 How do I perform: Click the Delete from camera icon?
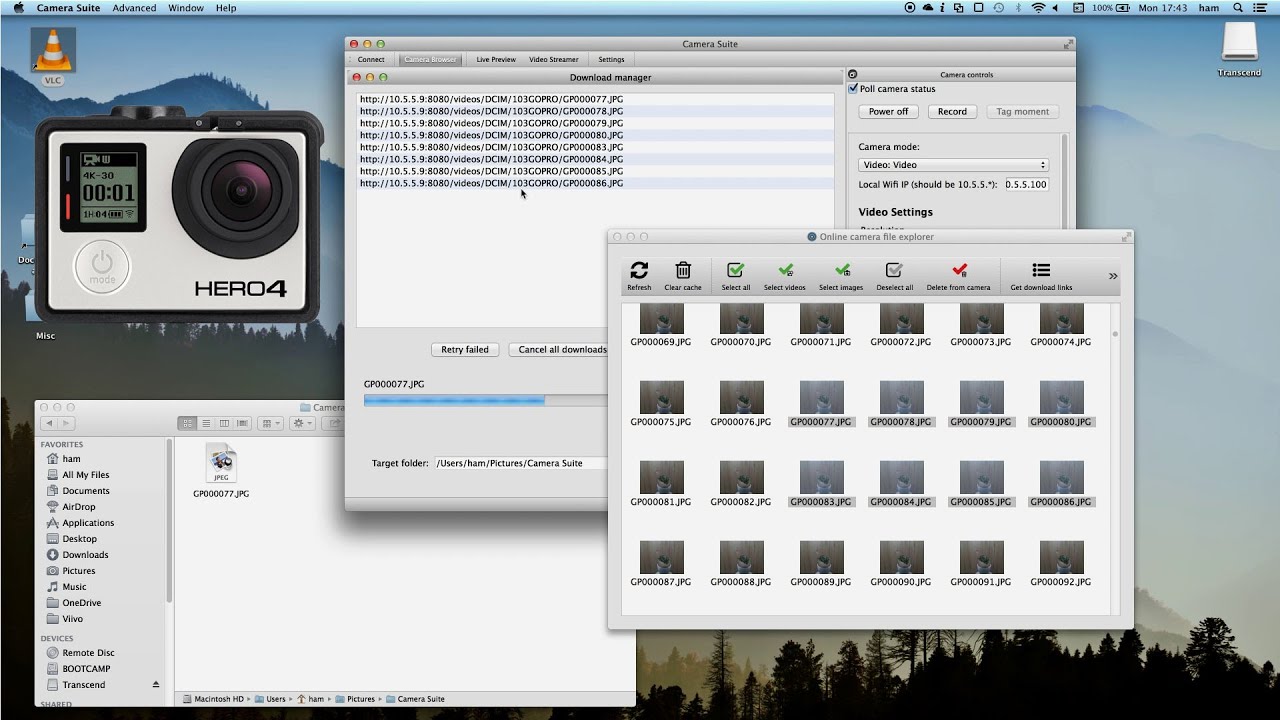(x=959, y=270)
